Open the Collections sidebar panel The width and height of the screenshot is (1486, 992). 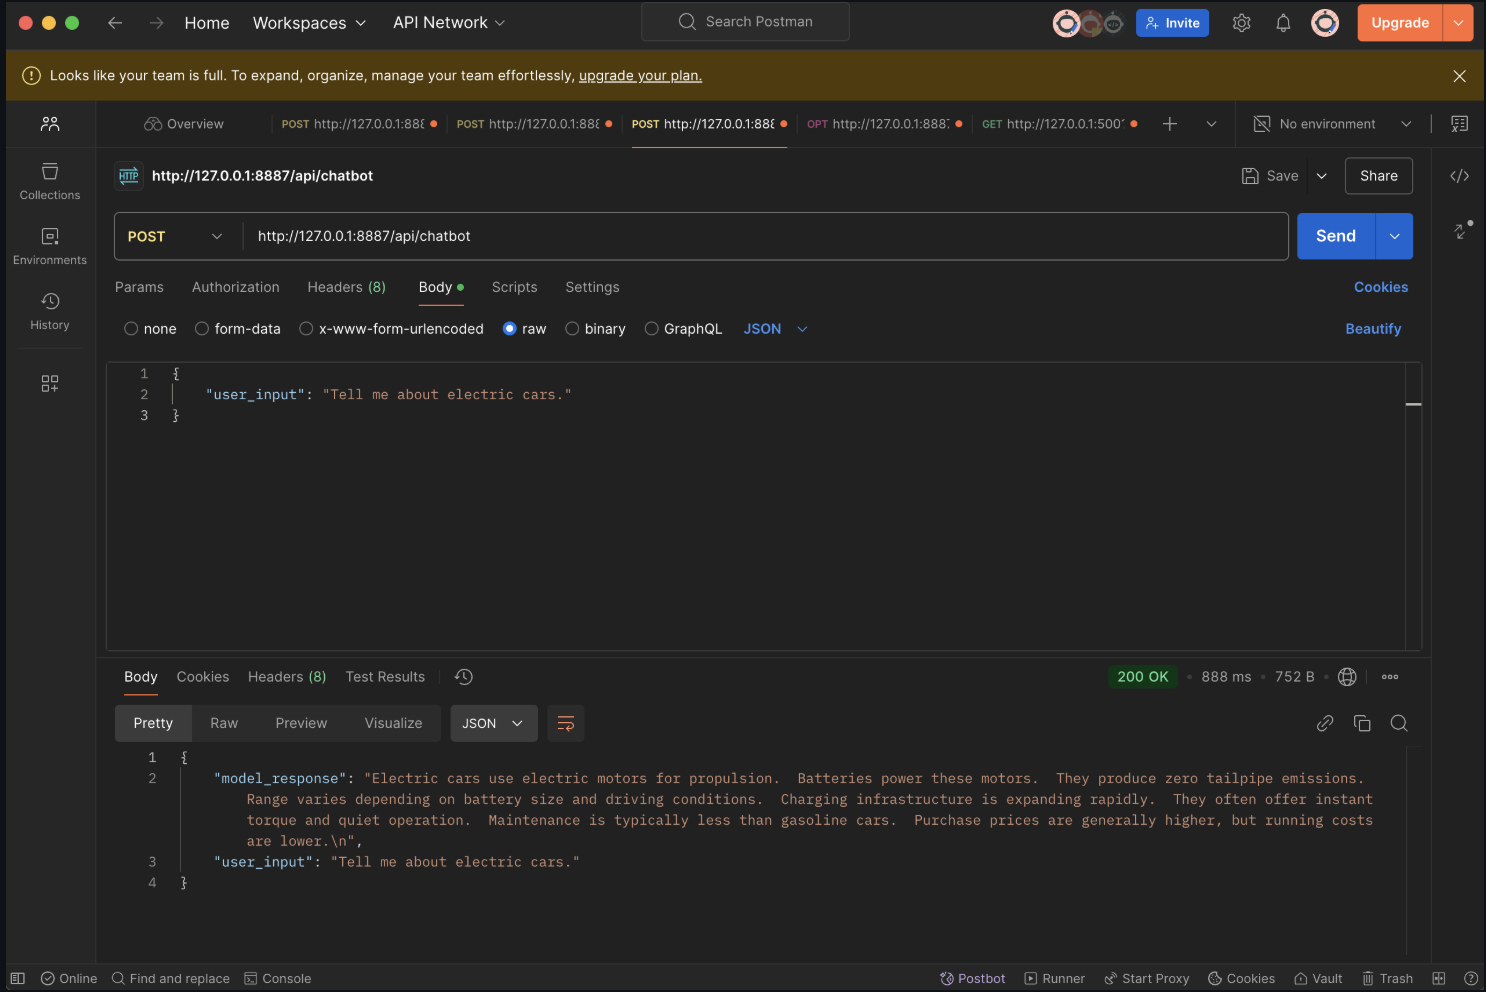pyautogui.click(x=50, y=181)
